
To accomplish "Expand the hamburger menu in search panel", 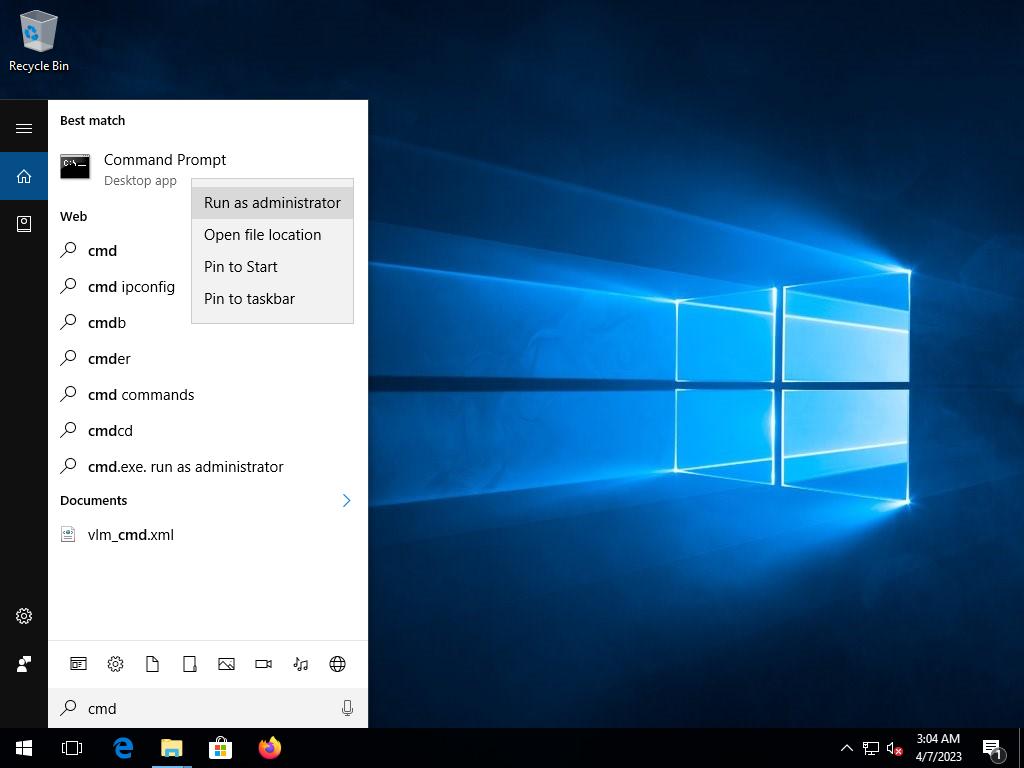I will (24, 128).
